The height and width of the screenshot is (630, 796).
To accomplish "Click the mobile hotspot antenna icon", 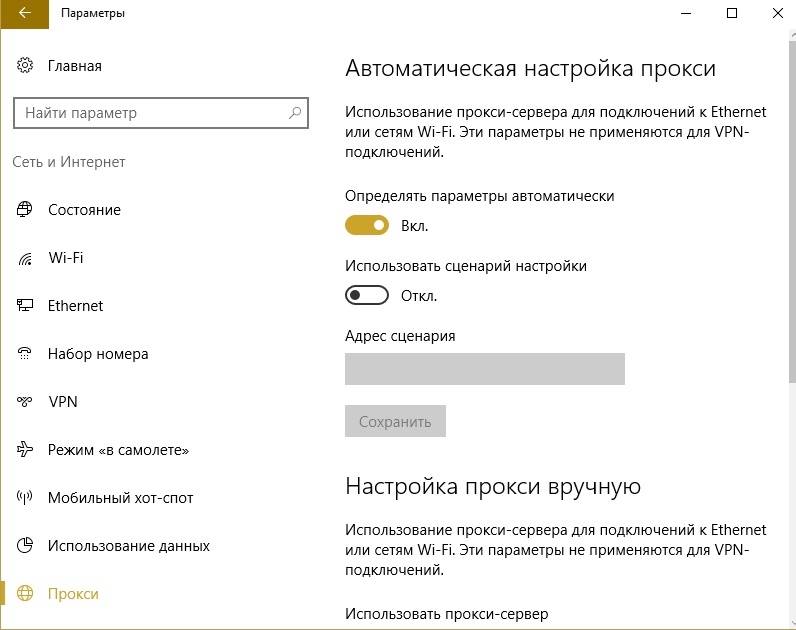I will click(25, 498).
